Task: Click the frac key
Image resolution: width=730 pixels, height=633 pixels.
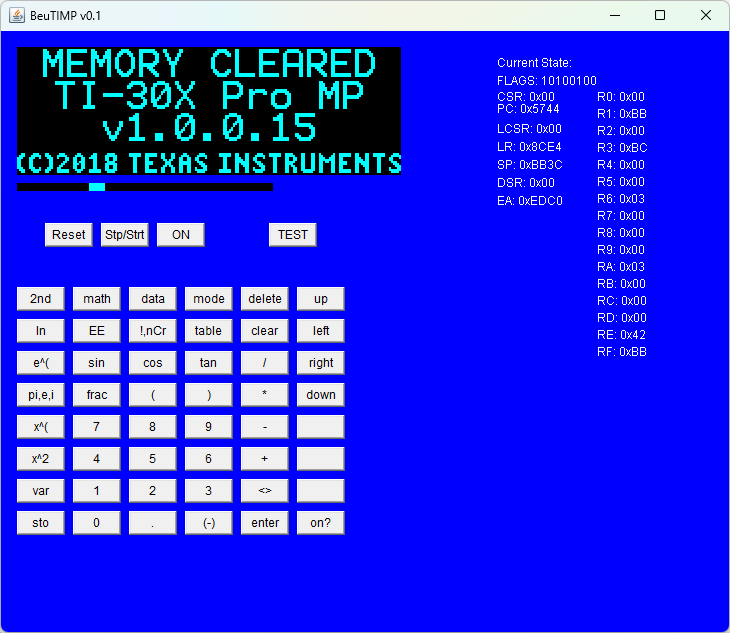Action: click(x=97, y=395)
